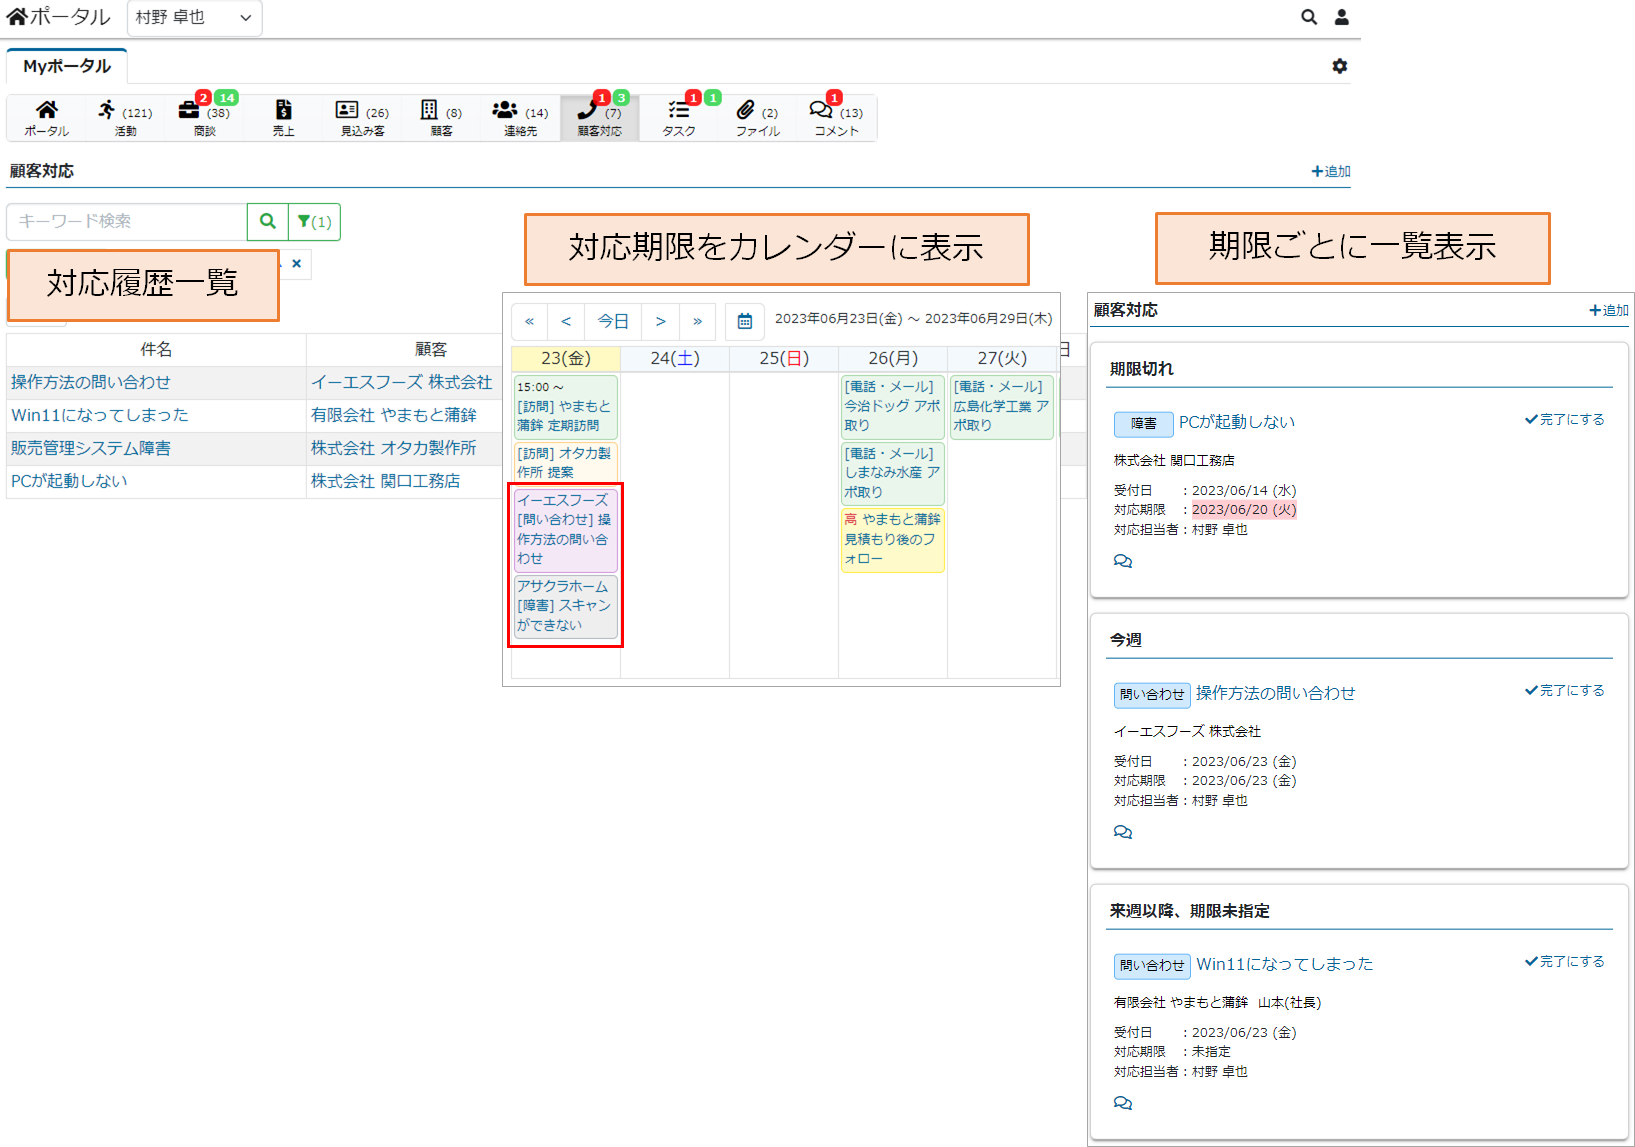Remove the active filter with x

pyautogui.click(x=297, y=264)
